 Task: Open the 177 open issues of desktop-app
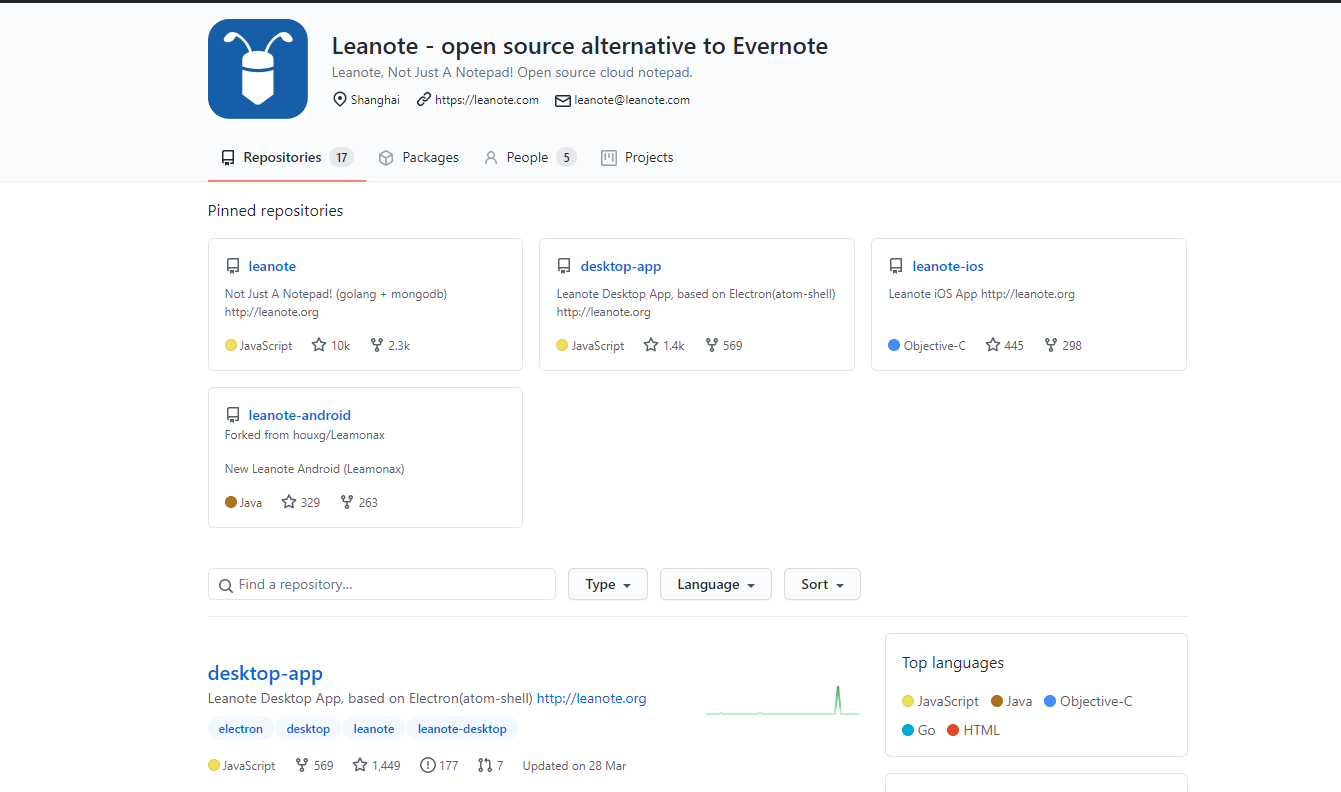[x=439, y=765]
